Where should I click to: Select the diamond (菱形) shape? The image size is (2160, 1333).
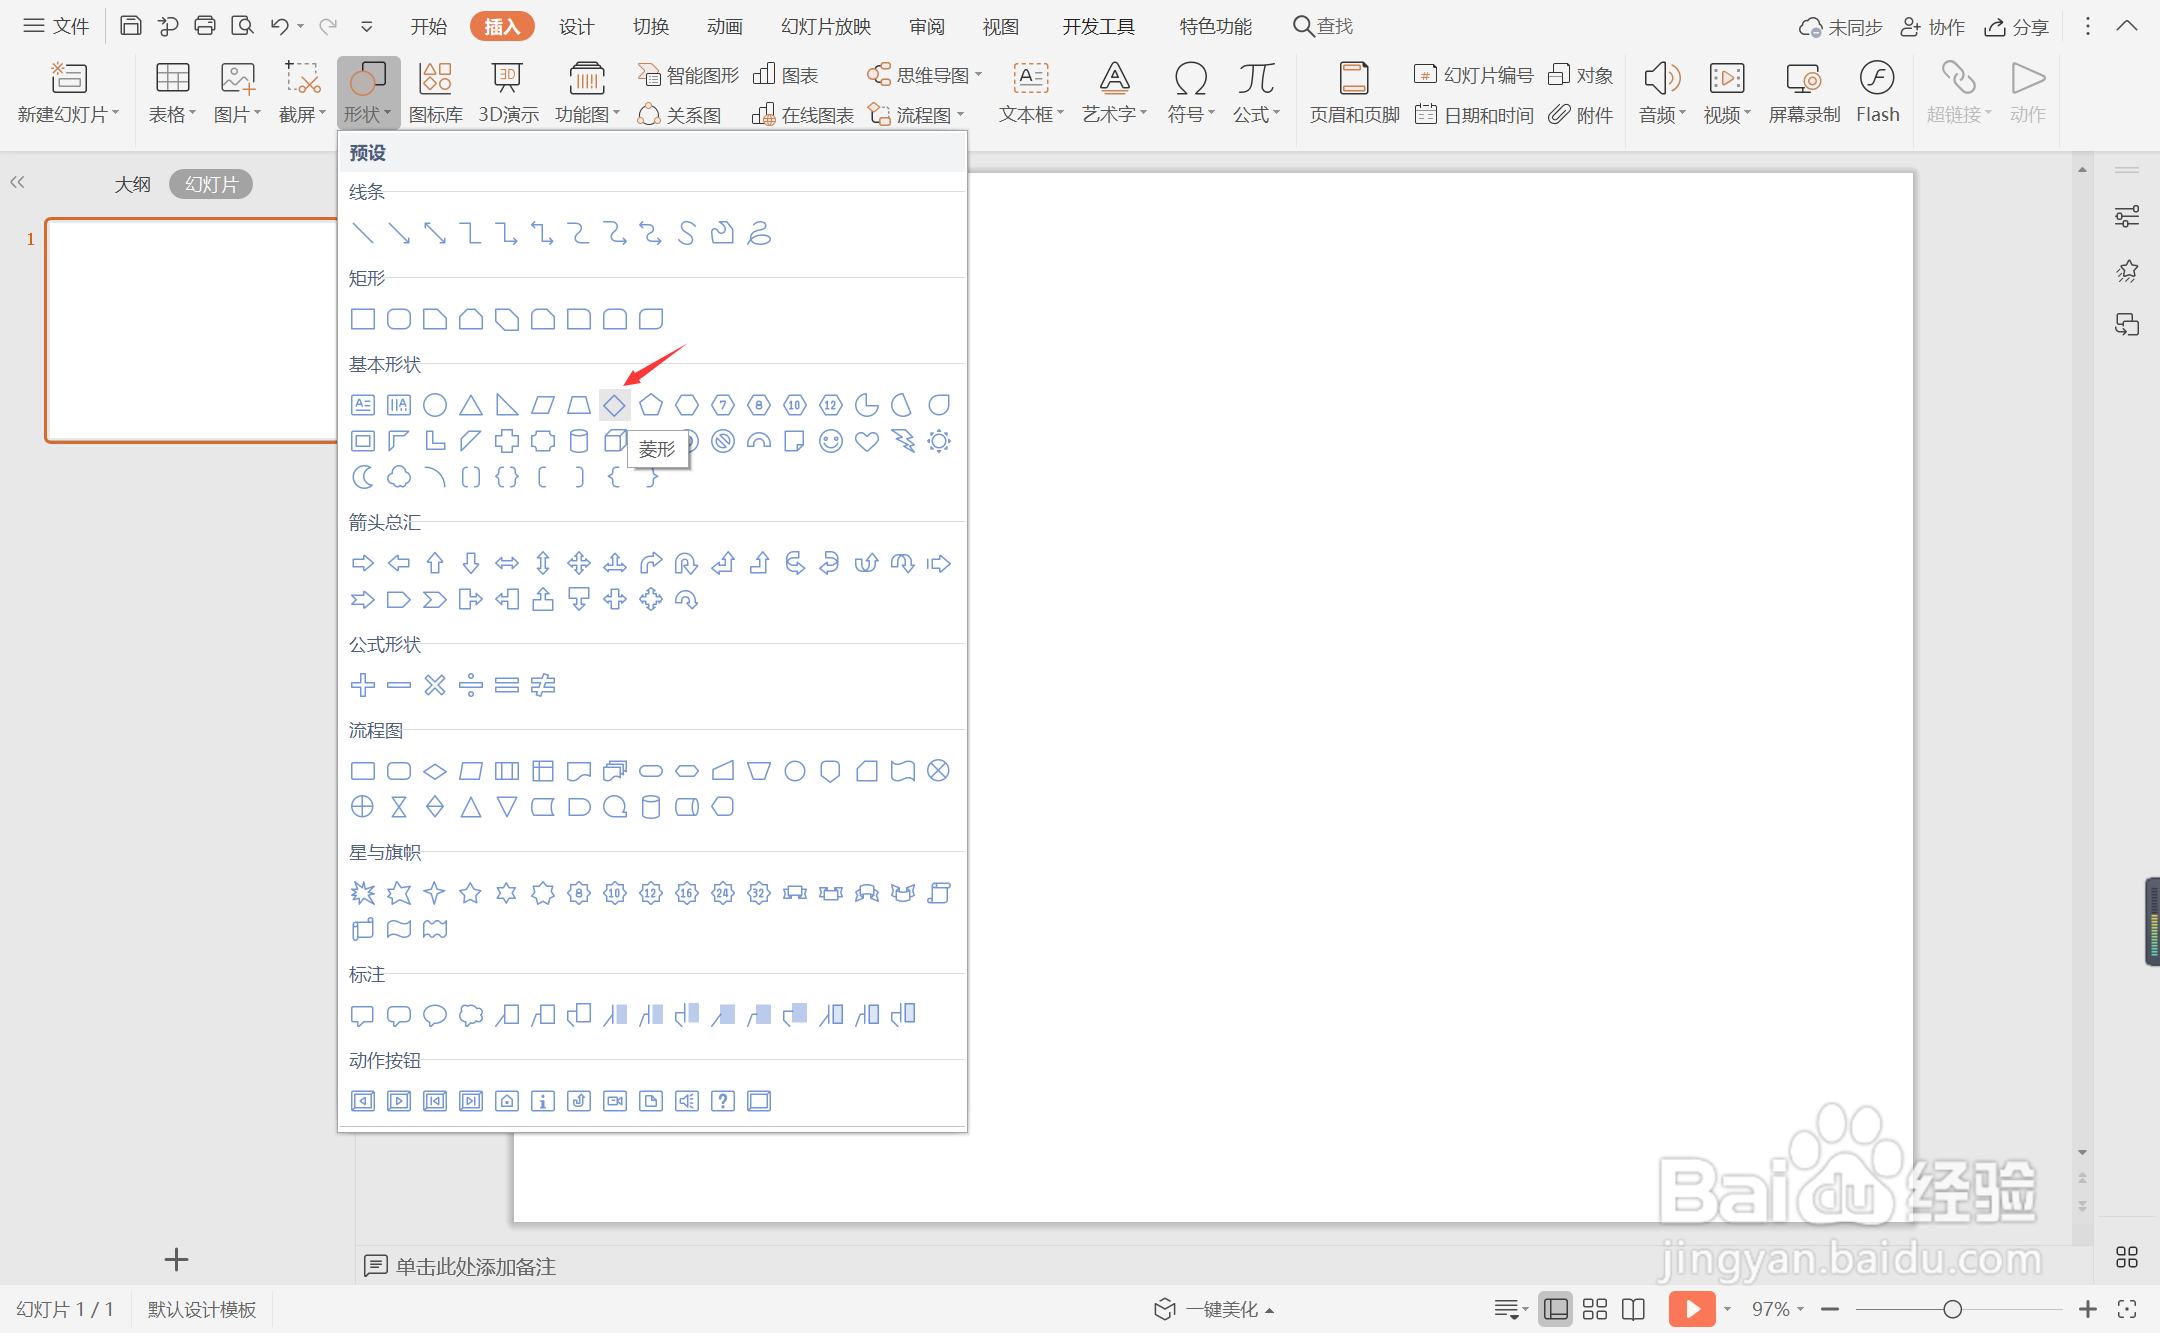coord(614,405)
